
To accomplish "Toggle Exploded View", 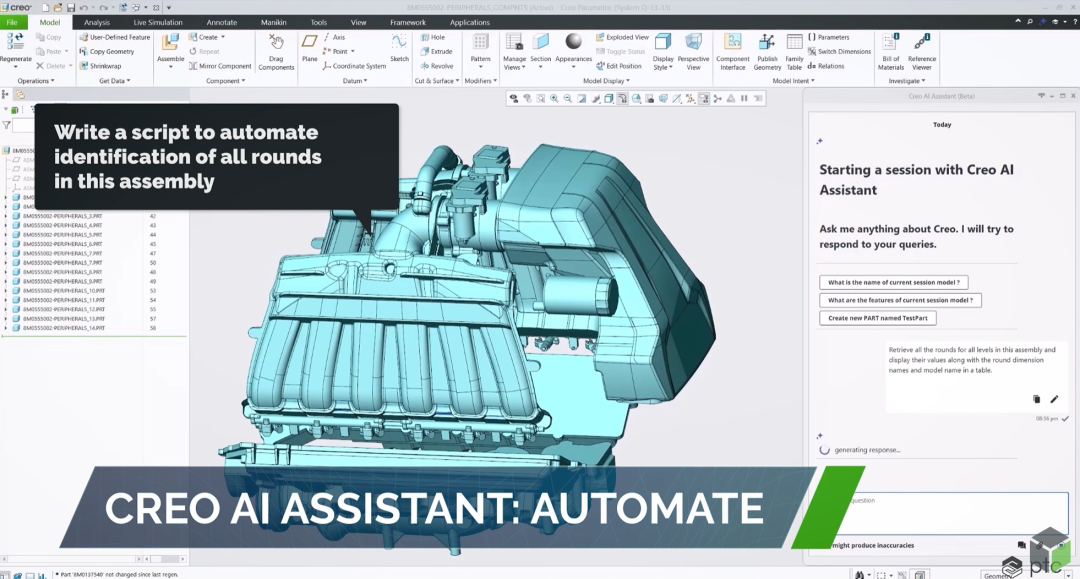I will coord(621,37).
